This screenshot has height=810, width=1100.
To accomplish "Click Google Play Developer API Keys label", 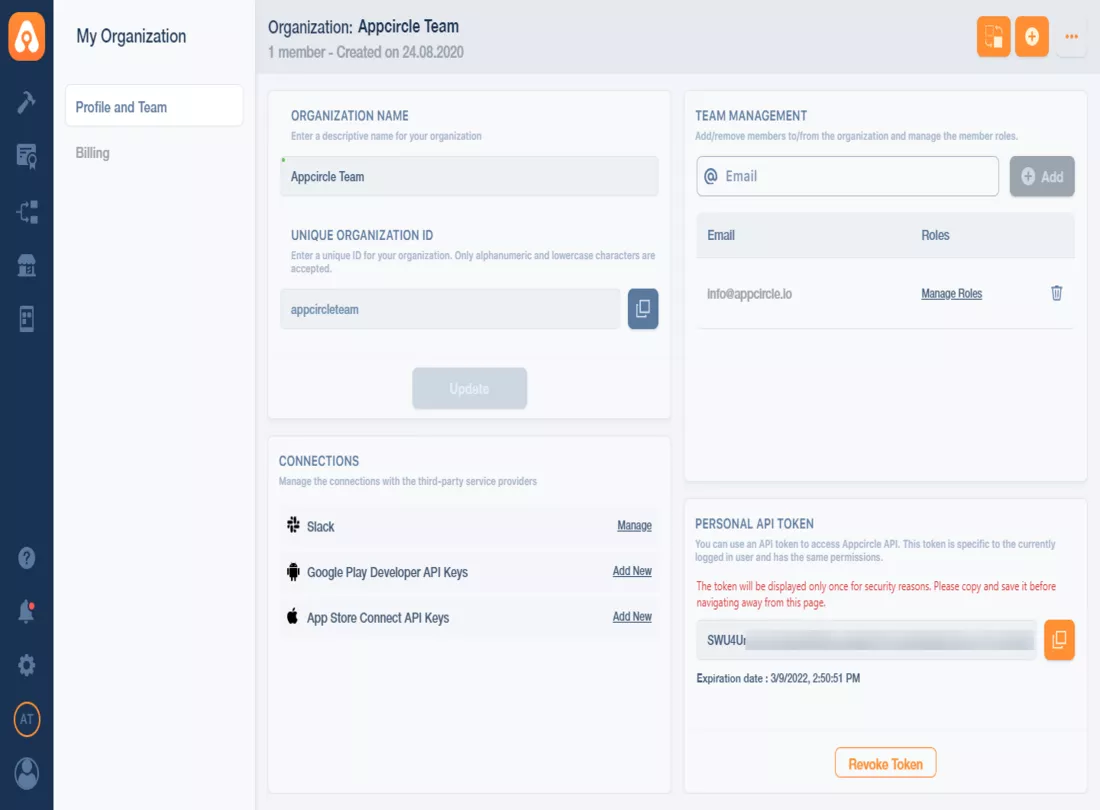I will [x=387, y=572].
